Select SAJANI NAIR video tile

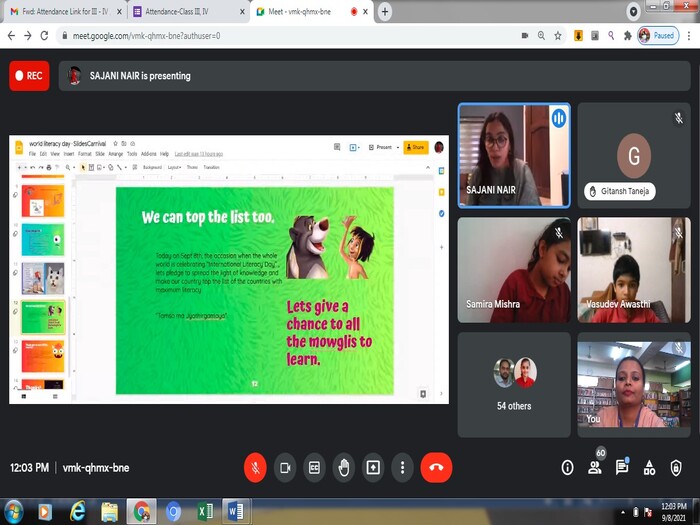[x=514, y=155]
